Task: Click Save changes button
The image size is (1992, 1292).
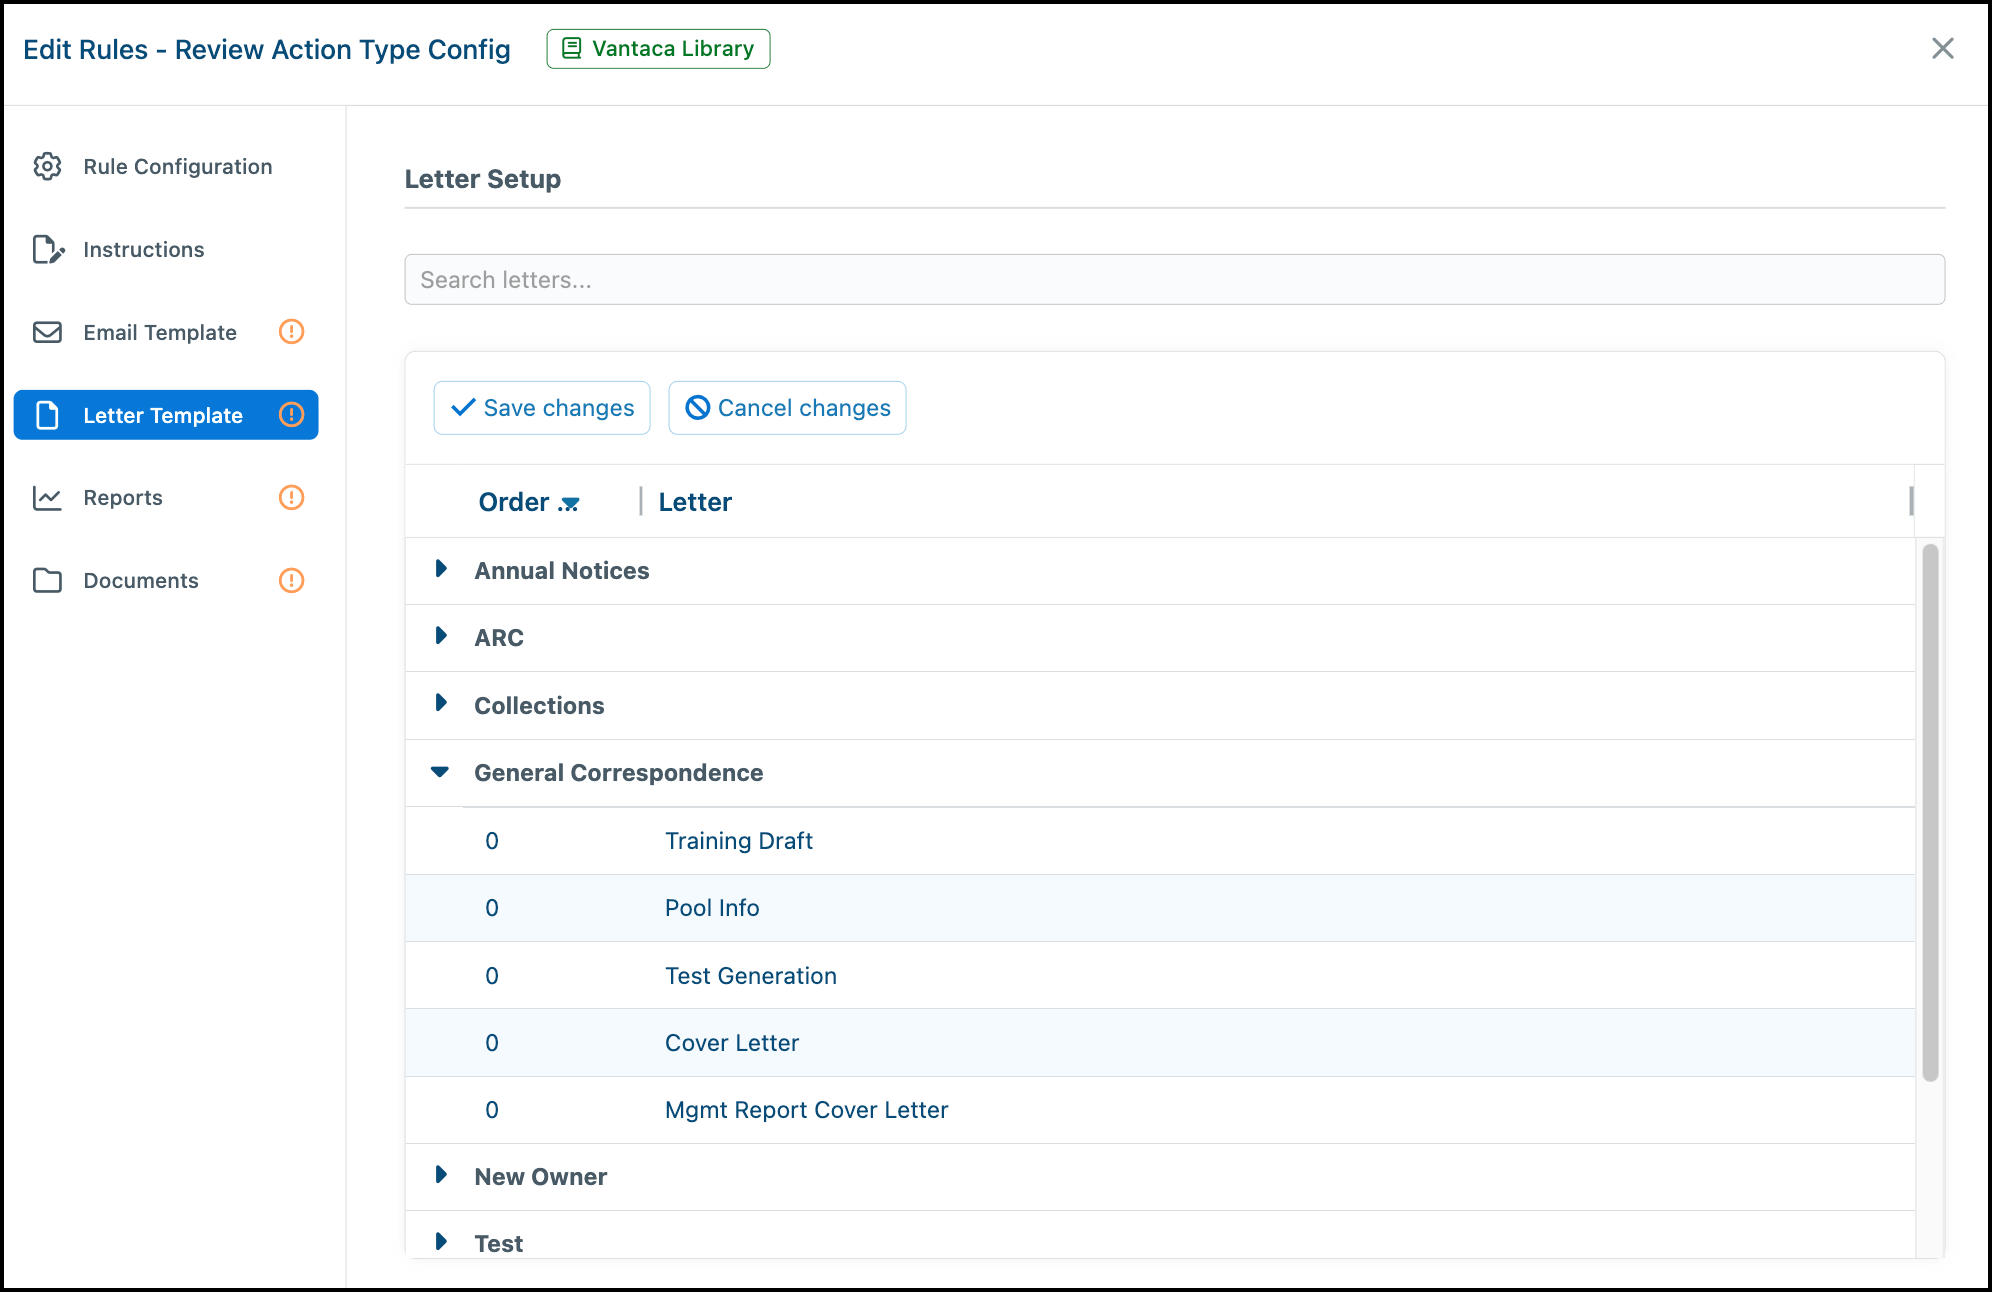Action: click(x=542, y=408)
